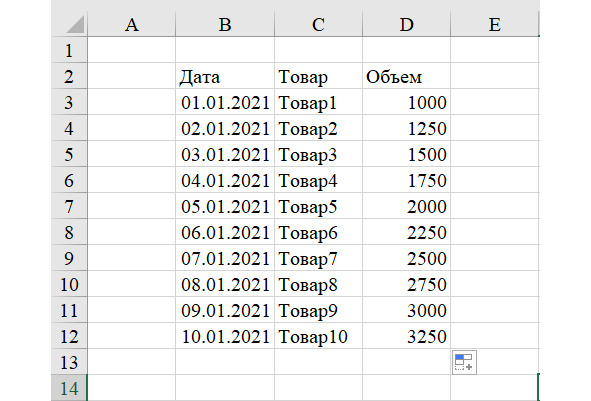Click the Auto Fill Options icon
591x401 pixels.
click(x=464, y=362)
